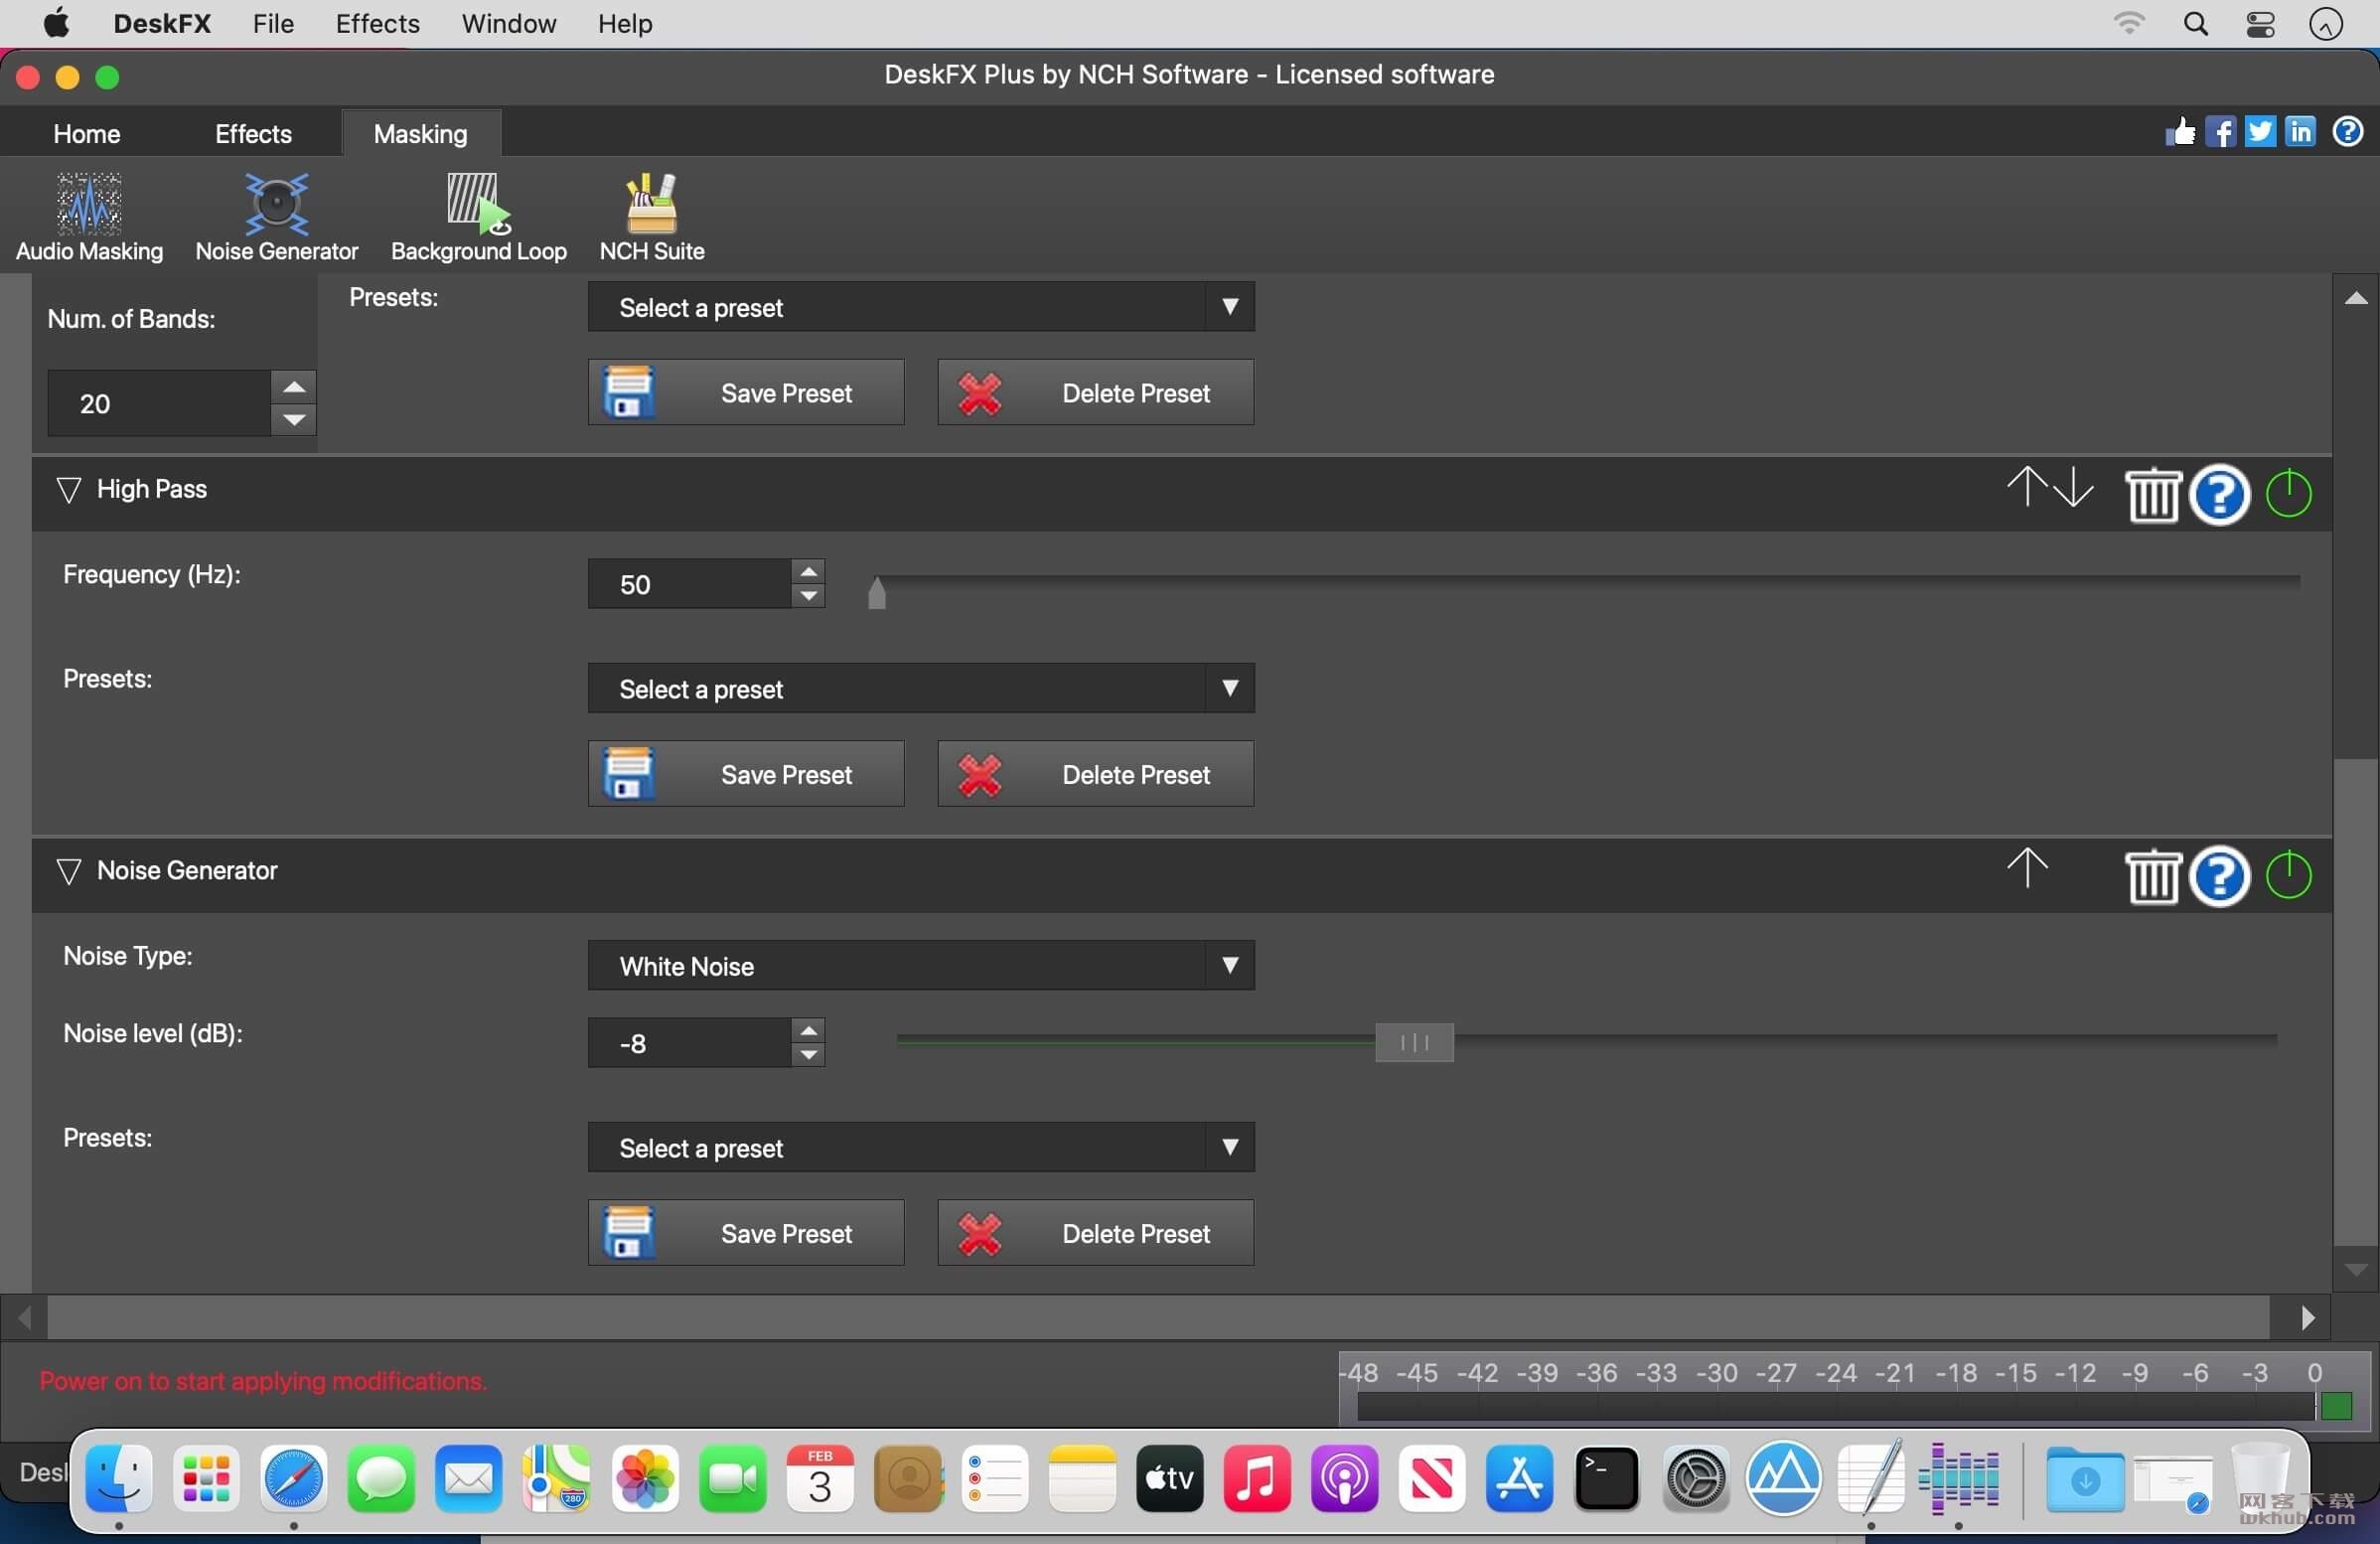Open the Help menu

[x=625, y=23]
